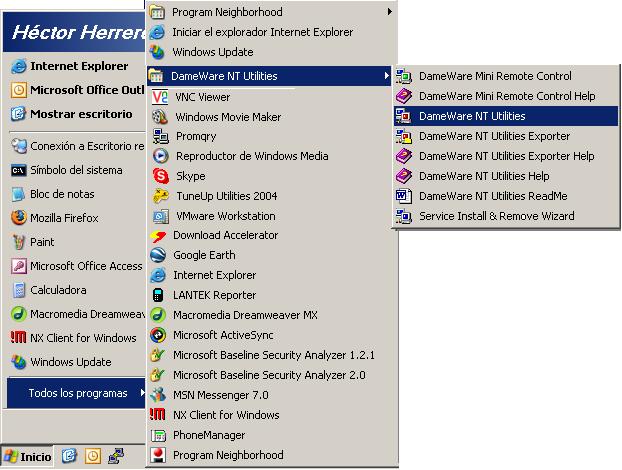Select Windows Update in programs list
The width and height of the screenshot is (622, 470).
coord(271,52)
